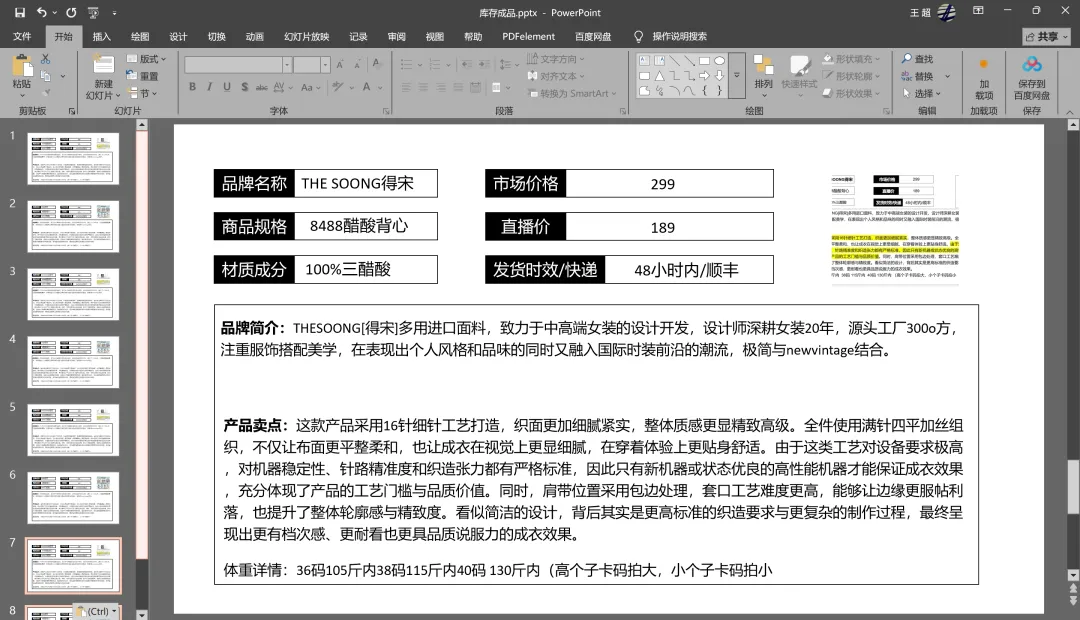Toggle Strikethrough formatting
Image resolution: width=1080 pixels, height=620 pixels.
261,87
